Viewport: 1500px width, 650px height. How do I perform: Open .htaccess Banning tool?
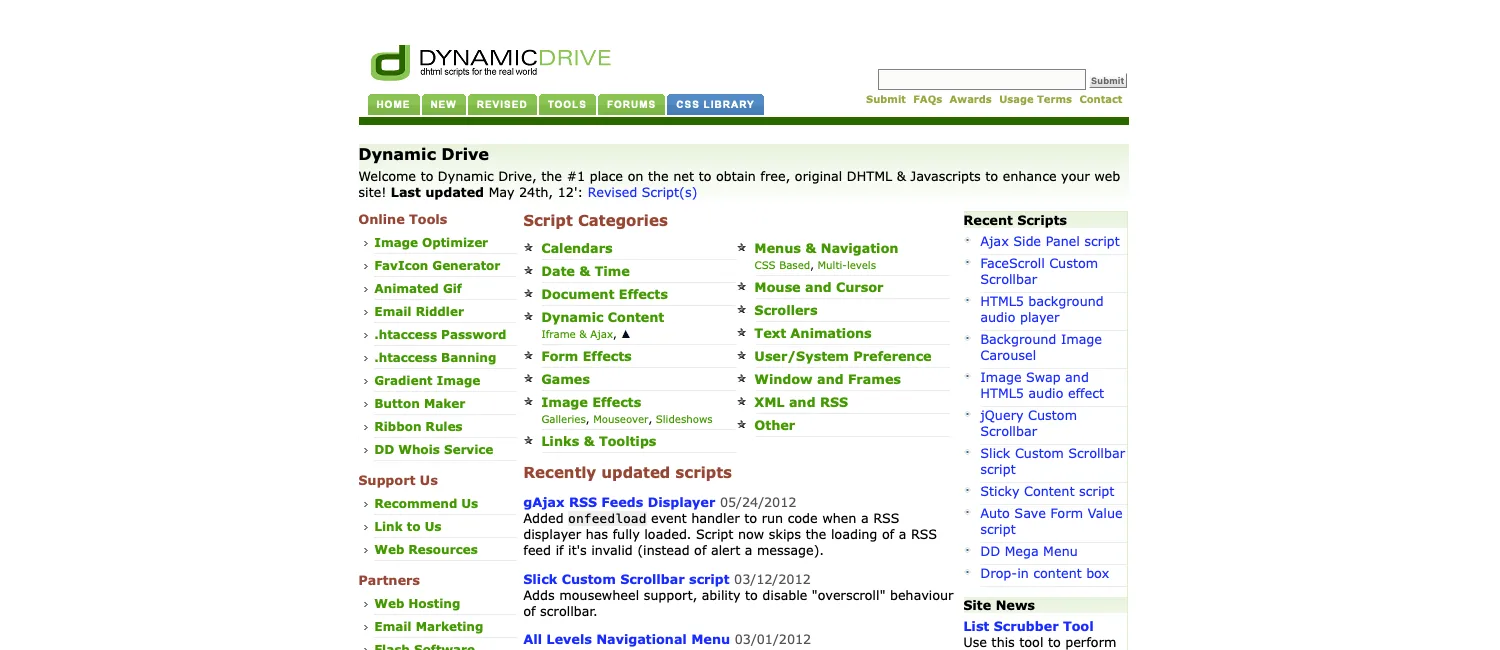point(435,358)
